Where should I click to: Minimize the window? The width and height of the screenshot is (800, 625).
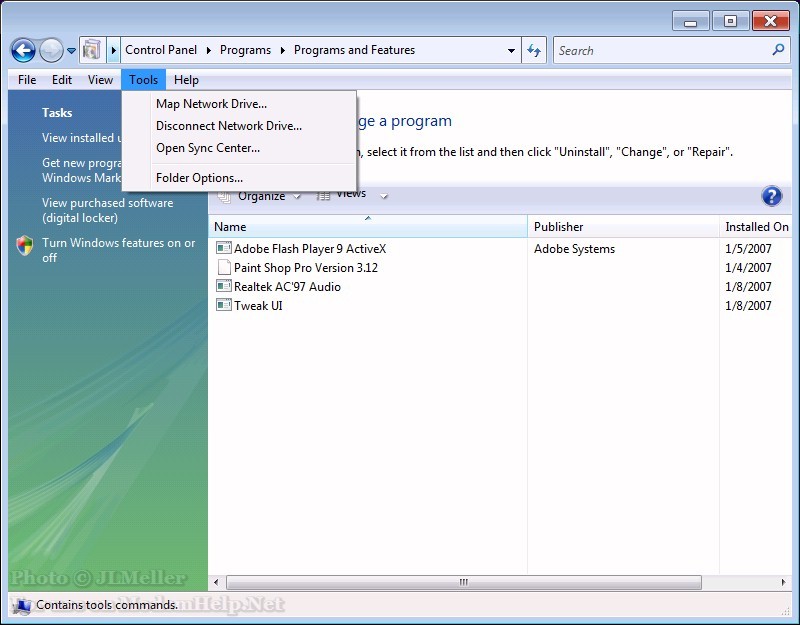pyautogui.click(x=690, y=22)
